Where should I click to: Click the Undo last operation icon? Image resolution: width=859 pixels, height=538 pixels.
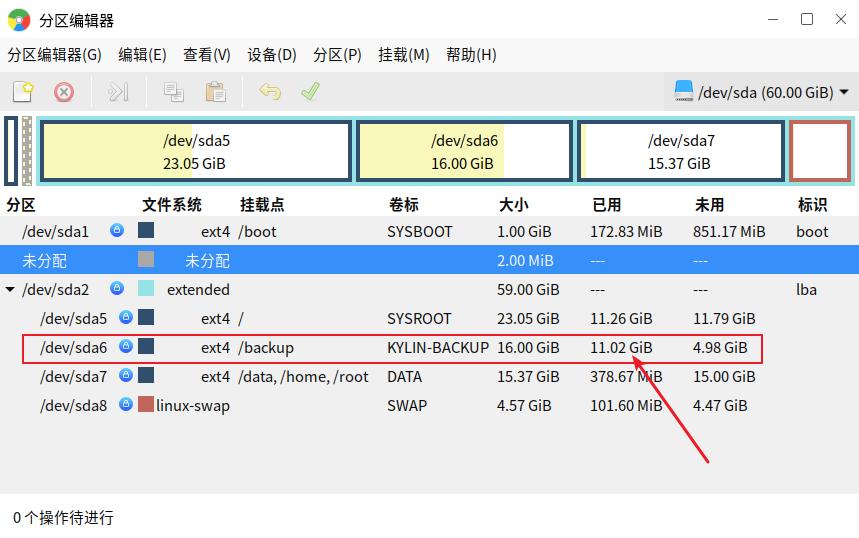pyautogui.click(x=270, y=91)
